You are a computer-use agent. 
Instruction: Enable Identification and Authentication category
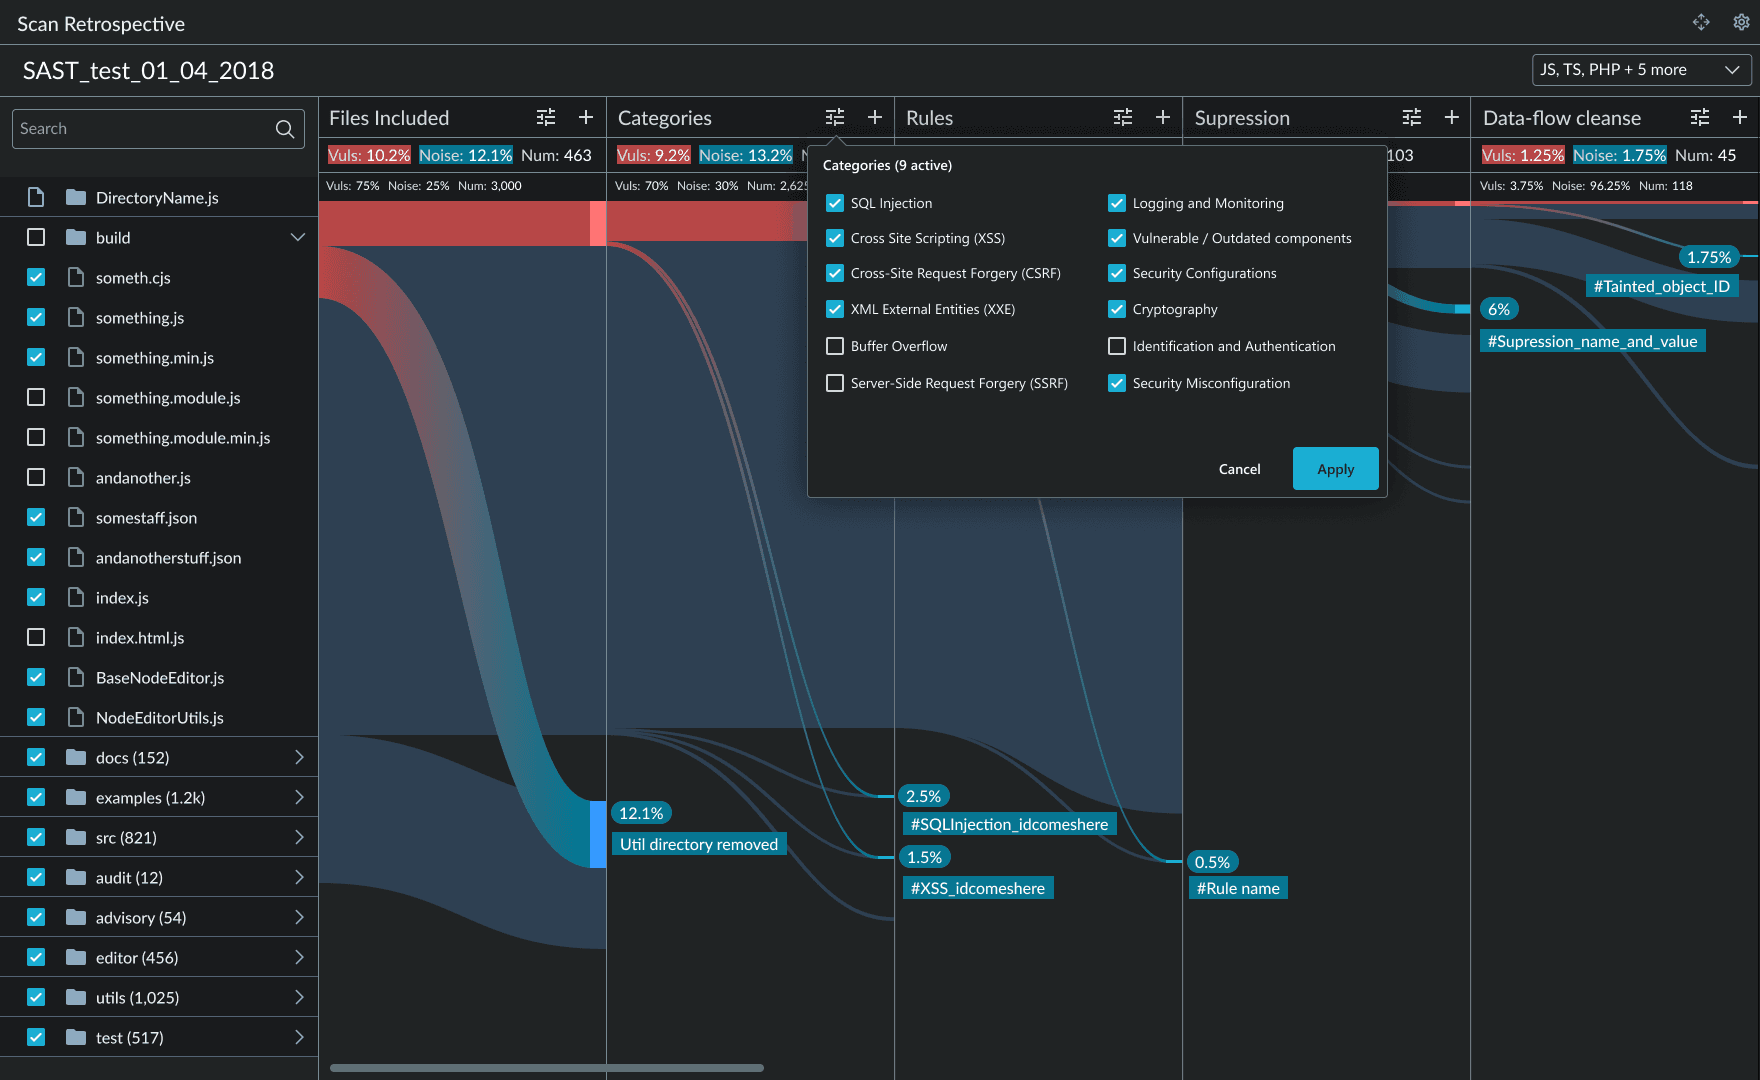[x=1117, y=346]
